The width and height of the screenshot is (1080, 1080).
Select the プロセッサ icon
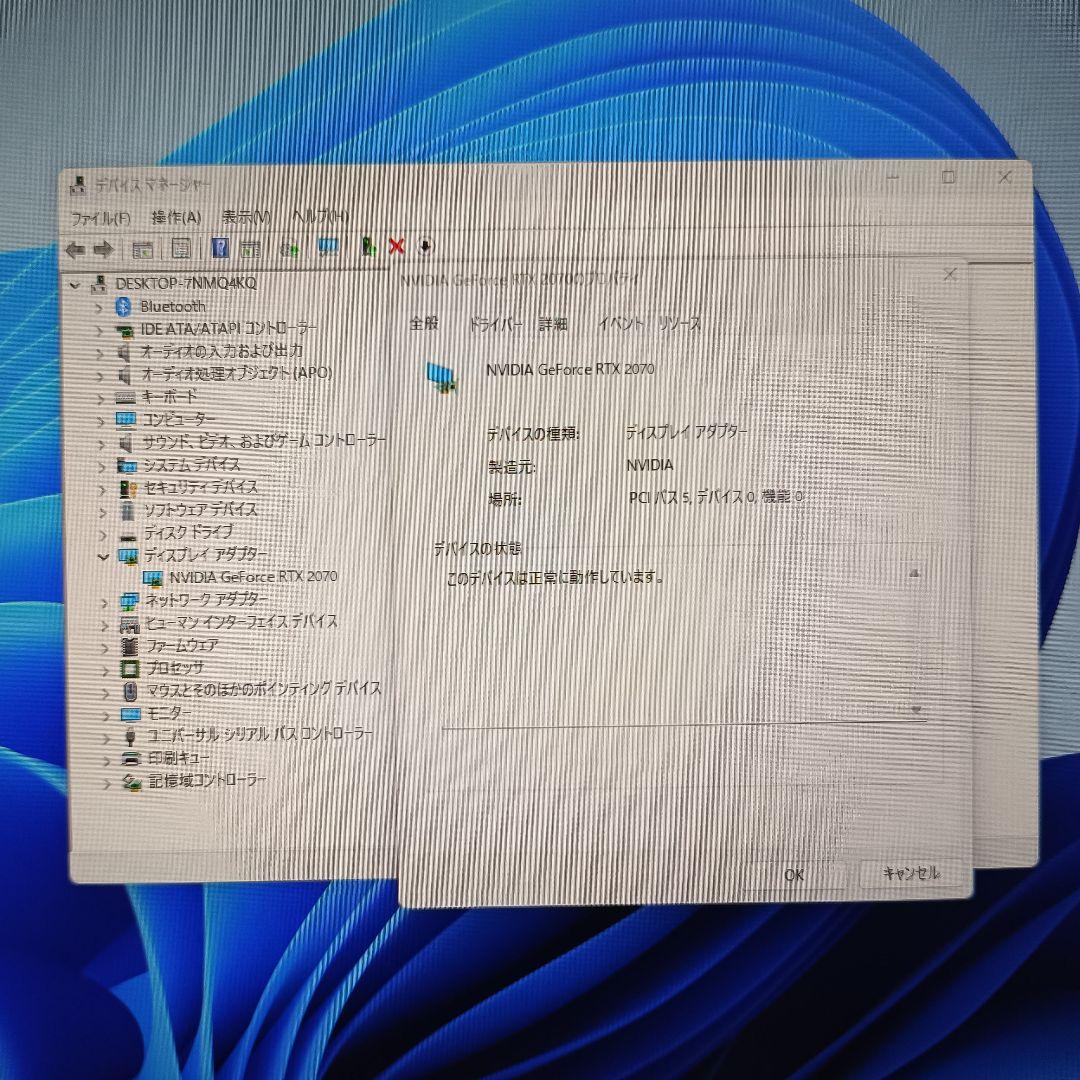[x=129, y=668]
